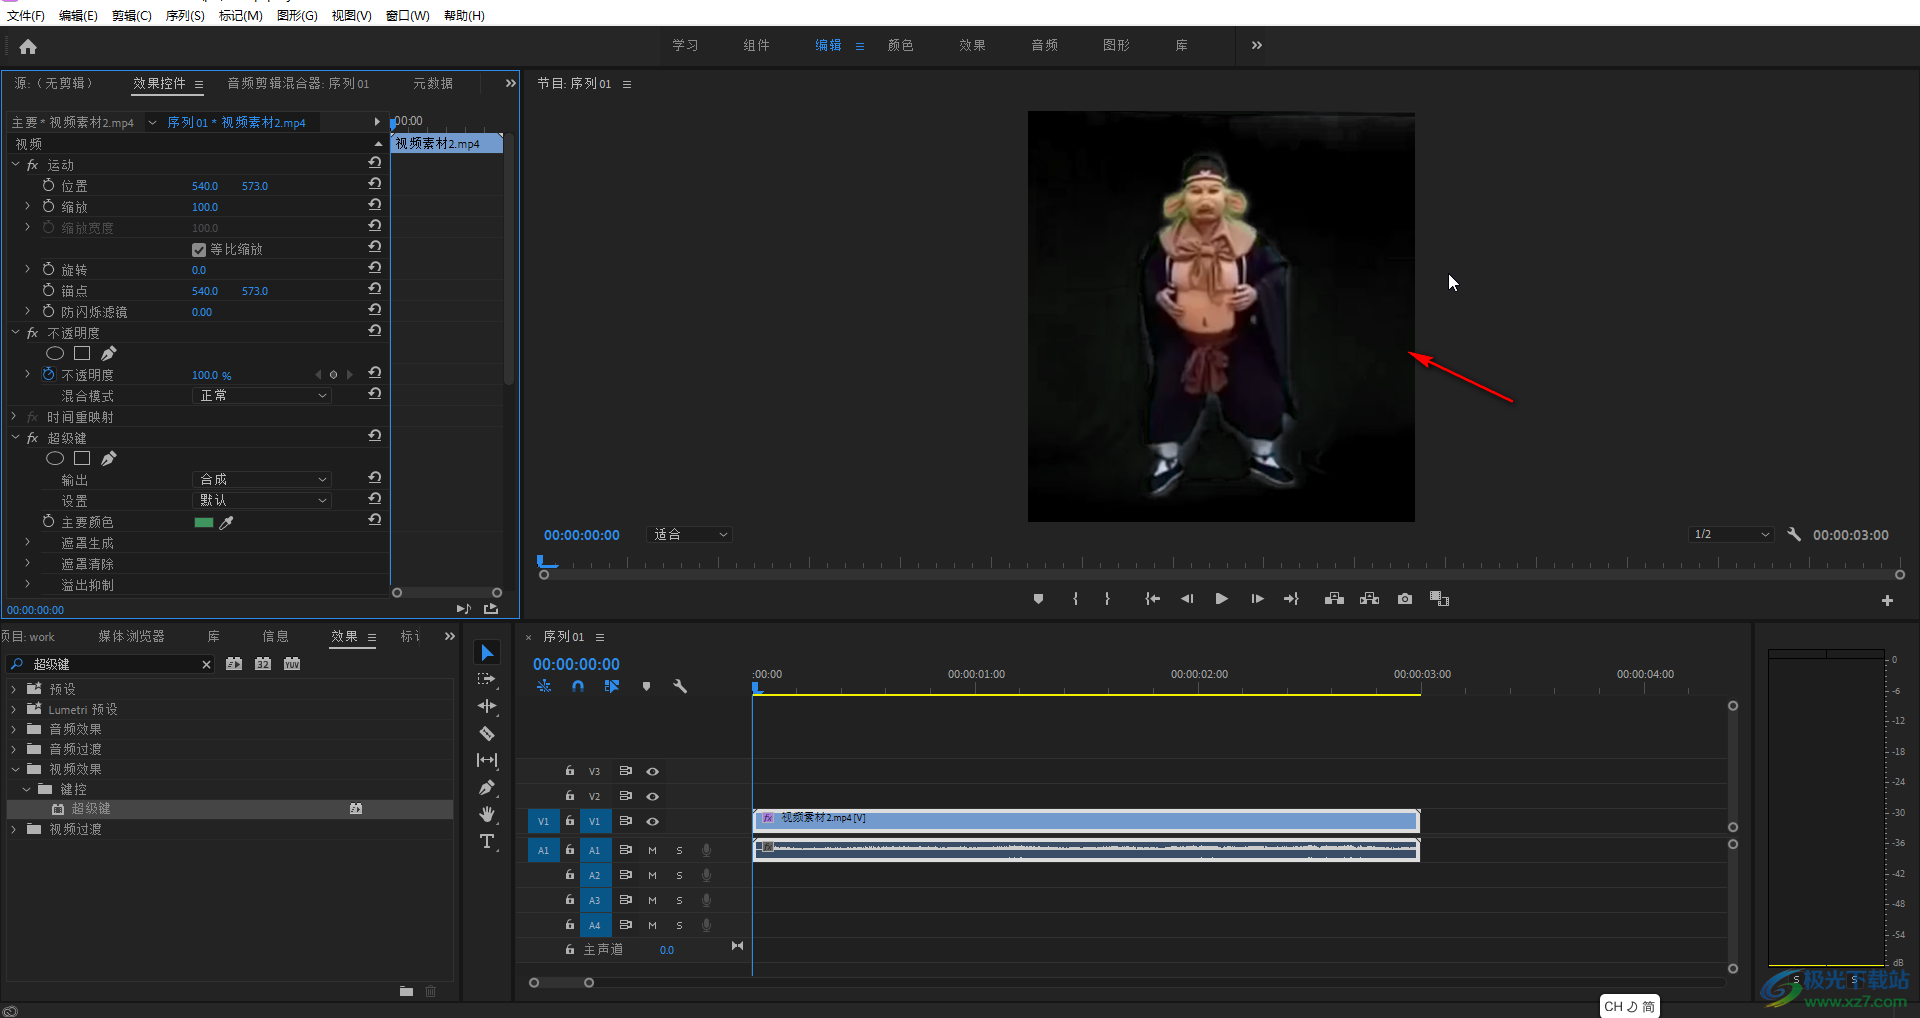Image resolution: width=1920 pixels, height=1018 pixels.
Task: Open Blend Mode dropdown
Action: [x=261, y=396]
